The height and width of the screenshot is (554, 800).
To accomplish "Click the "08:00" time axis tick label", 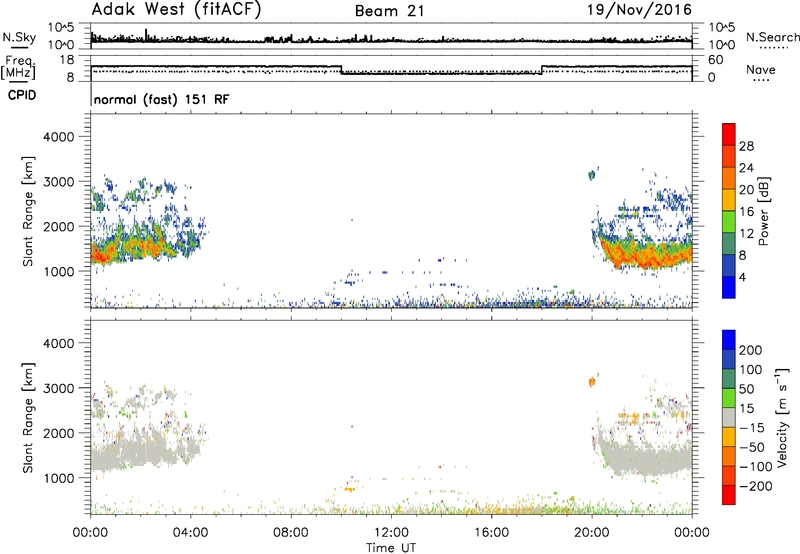I will coord(290,533).
